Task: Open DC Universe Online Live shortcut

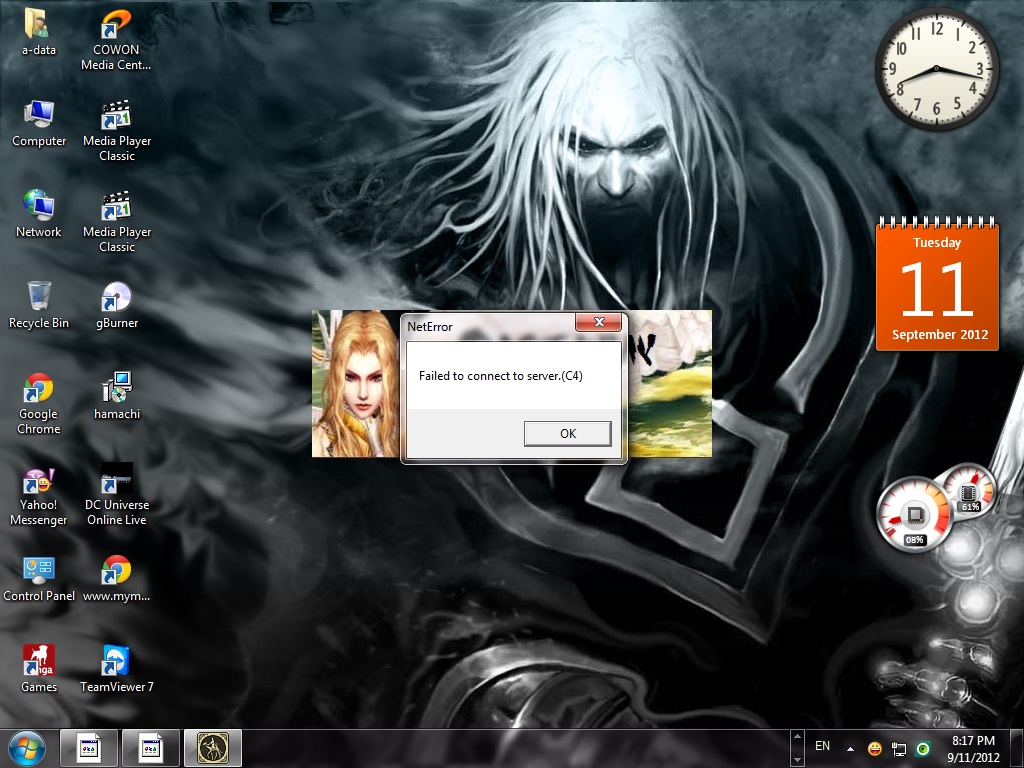Action: coord(117,481)
